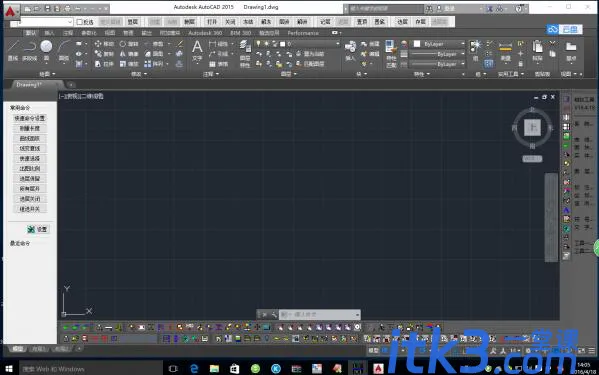Open the Table tool in Annotation panel
This screenshot has height=375, width=599.
pos(218,64)
